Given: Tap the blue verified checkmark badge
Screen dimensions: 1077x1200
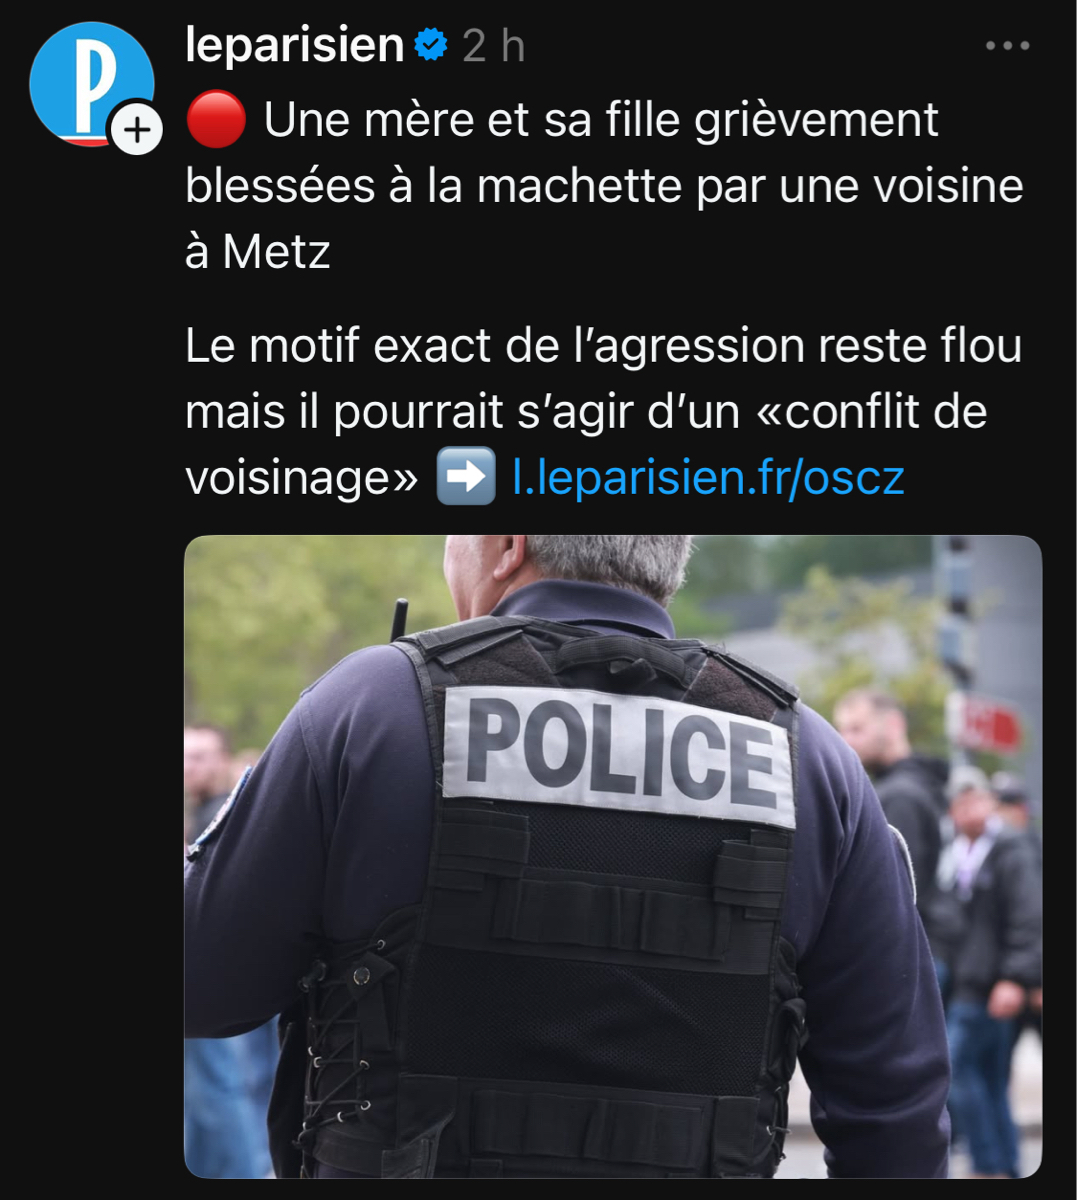Looking at the screenshot, I should tap(431, 45).
